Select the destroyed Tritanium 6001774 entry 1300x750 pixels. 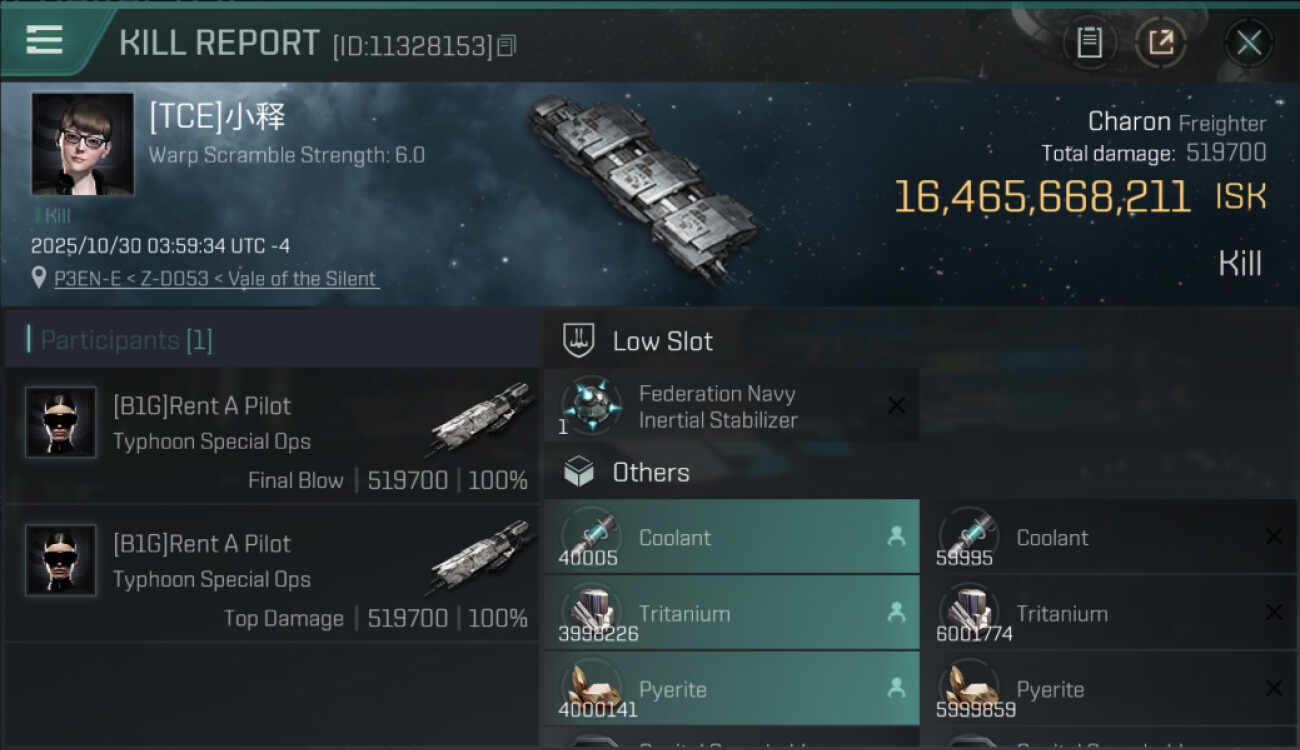click(1110, 613)
